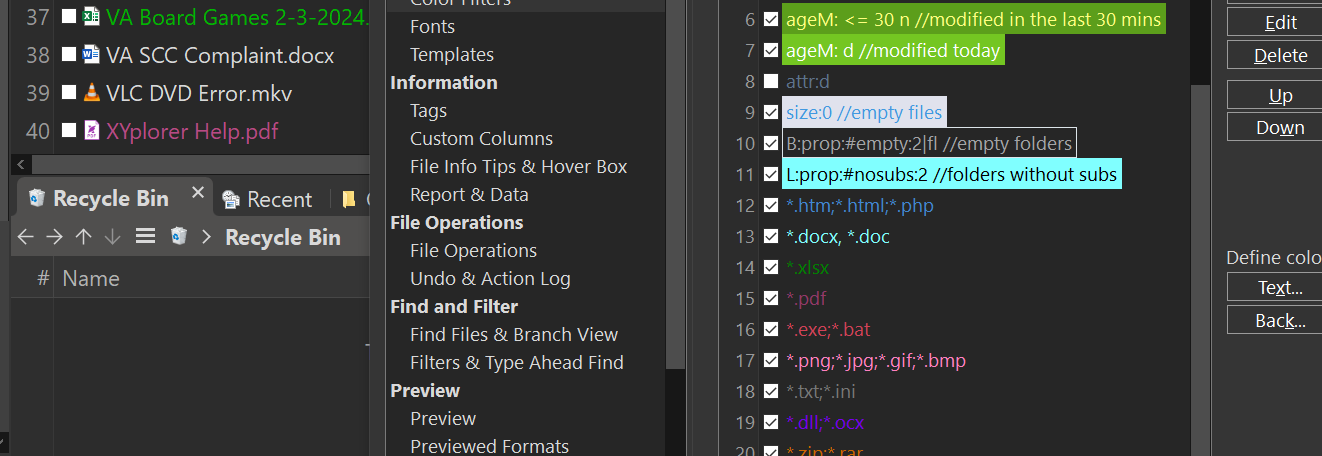Uncheck the *.xlsx filter checkbox
The height and width of the screenshot is (456, 1322).
[771, 268]
